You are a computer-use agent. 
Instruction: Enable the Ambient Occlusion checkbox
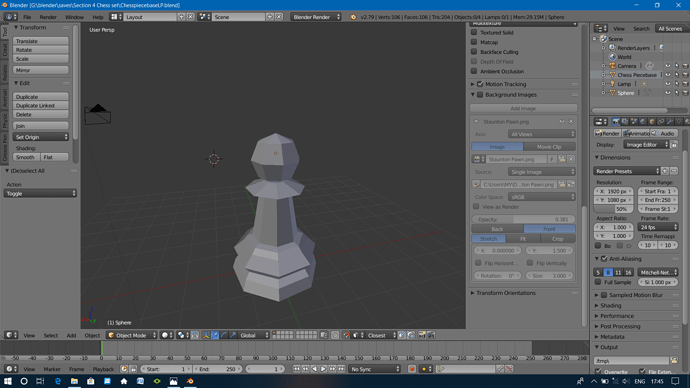coord(474,71)
